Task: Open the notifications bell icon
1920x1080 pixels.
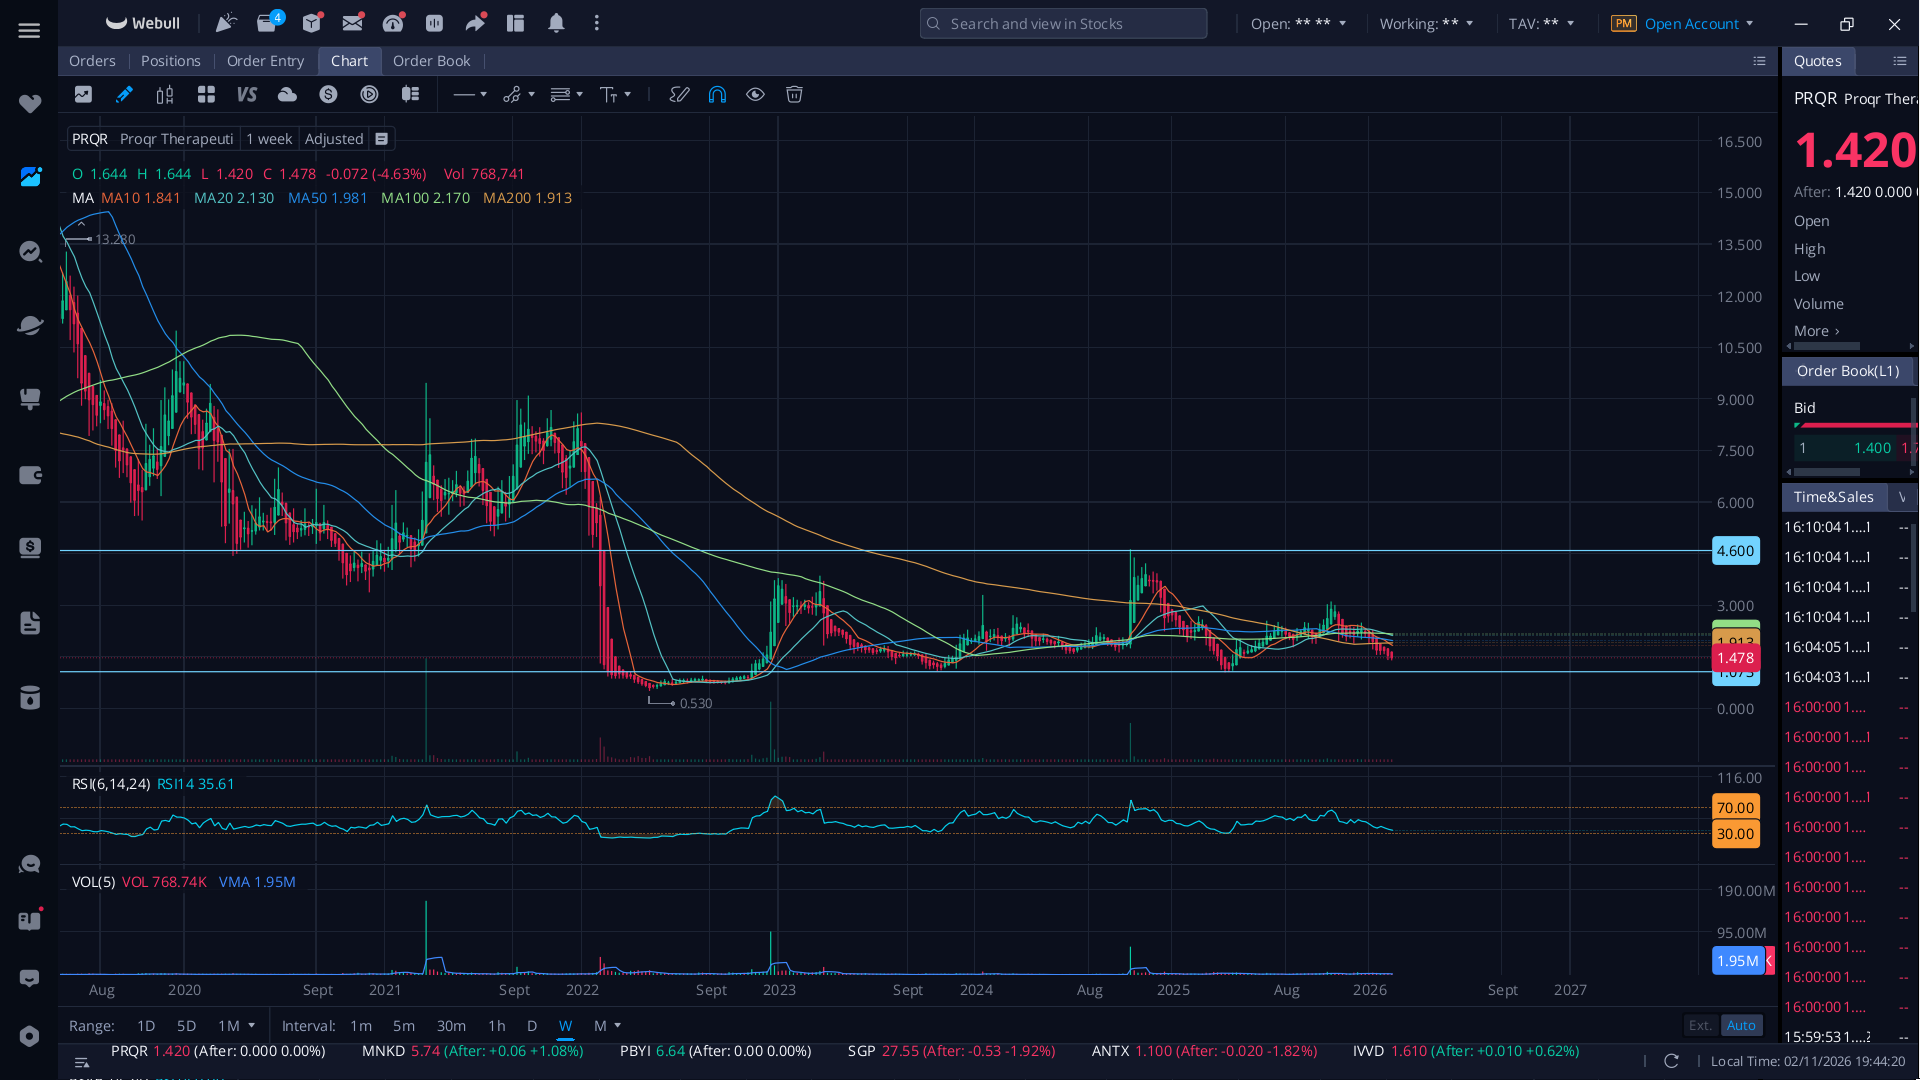Action: pyautogui.click(x=556, y=22)
